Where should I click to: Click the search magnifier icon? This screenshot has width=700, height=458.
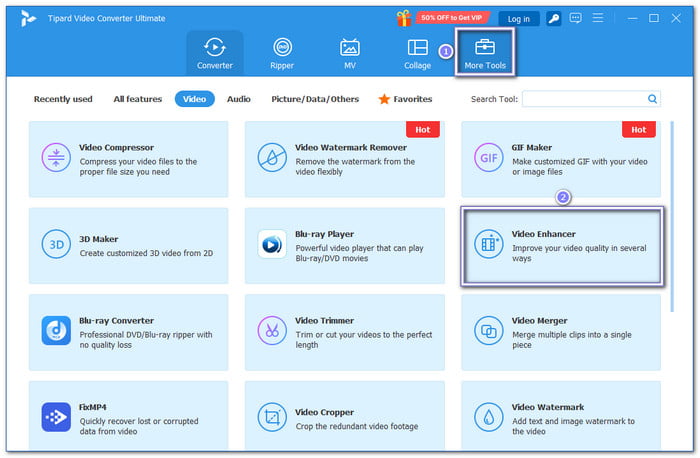[652, 99]
